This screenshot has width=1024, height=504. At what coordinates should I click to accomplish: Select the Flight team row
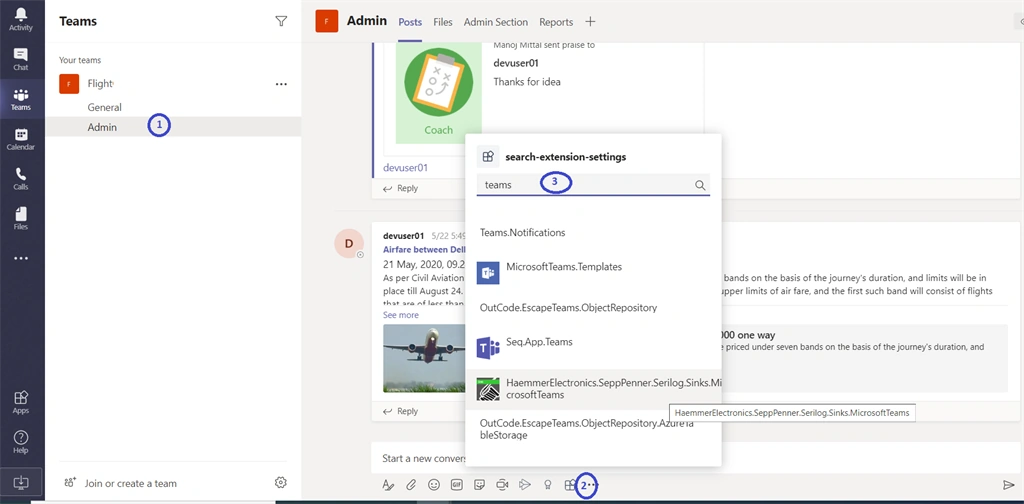tap(173, 84)
